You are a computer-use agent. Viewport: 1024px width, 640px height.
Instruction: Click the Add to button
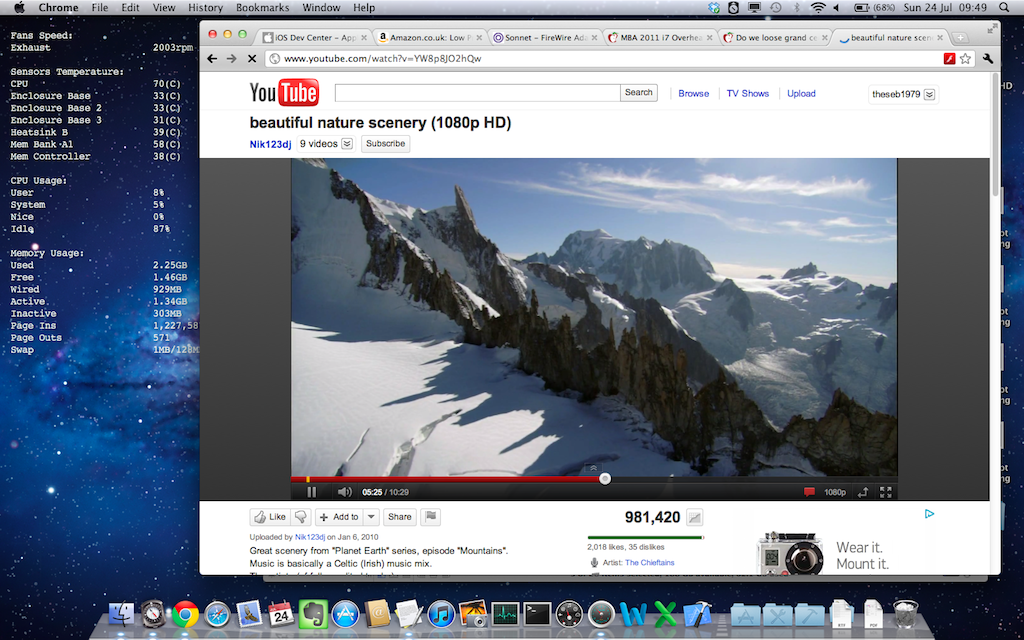[x=339, y=517]
